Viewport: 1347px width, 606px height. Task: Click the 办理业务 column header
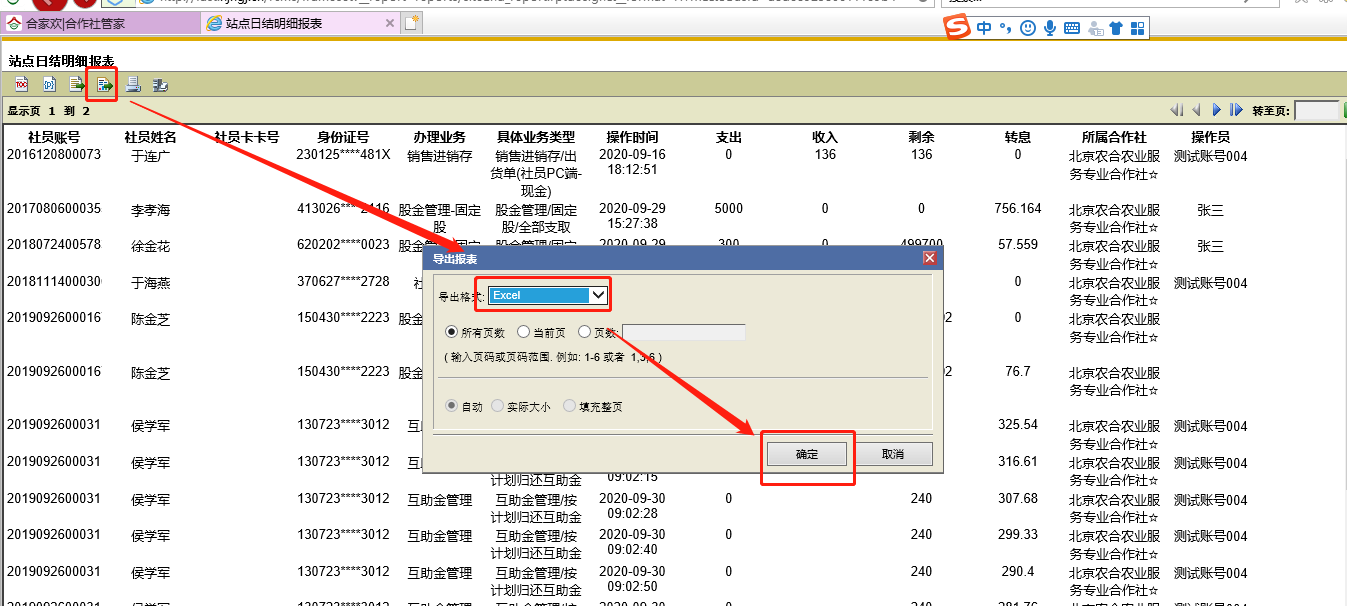(x=439, y=137)
